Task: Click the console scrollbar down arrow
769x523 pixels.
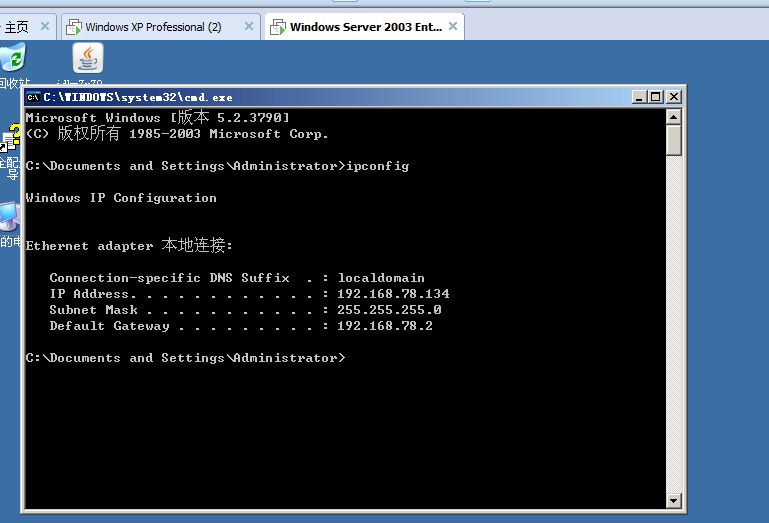Action: [674, 500]
